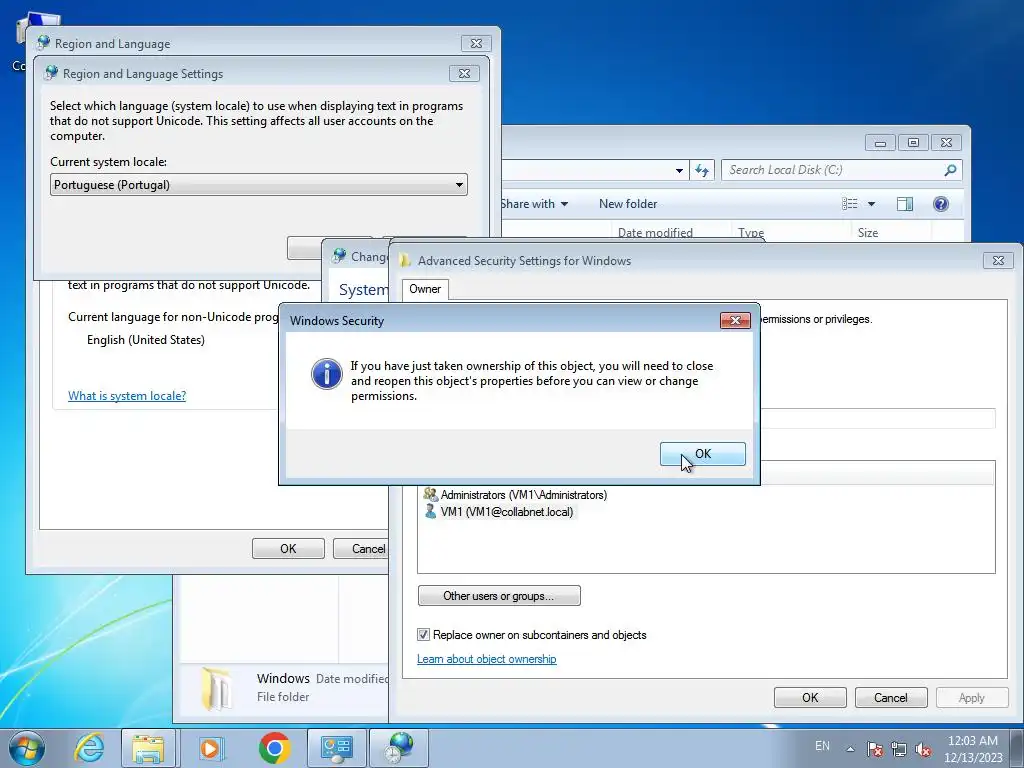Click the Search Local Disk (C:) field

tap(833, 170)
